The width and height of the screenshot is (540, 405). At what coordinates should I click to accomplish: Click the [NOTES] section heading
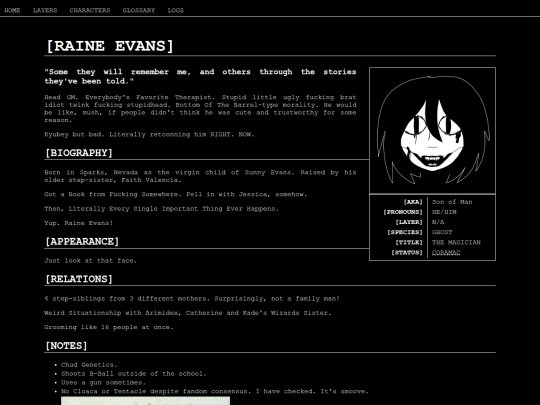66,345
